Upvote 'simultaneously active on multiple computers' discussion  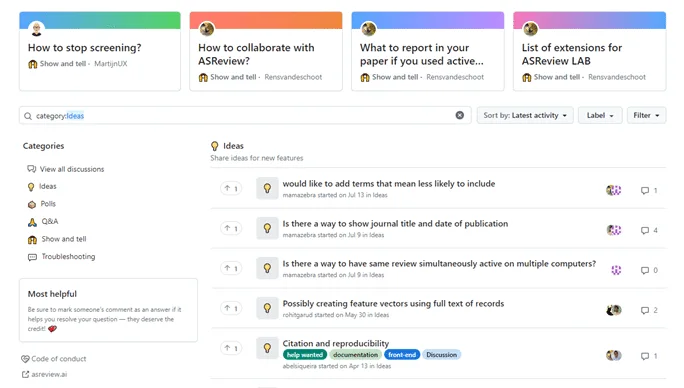[231, 268]
